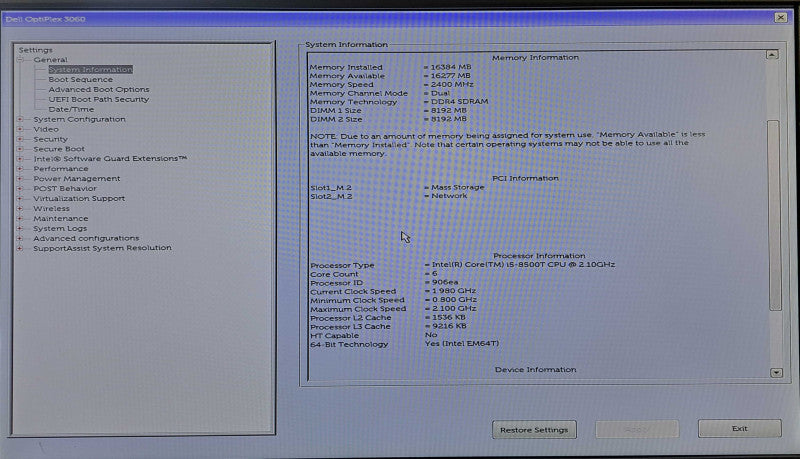Viewport: 800px width, 459px height.
Task: Click the Slot1_M.2 Mass Storage value
Action: [455, 187]
